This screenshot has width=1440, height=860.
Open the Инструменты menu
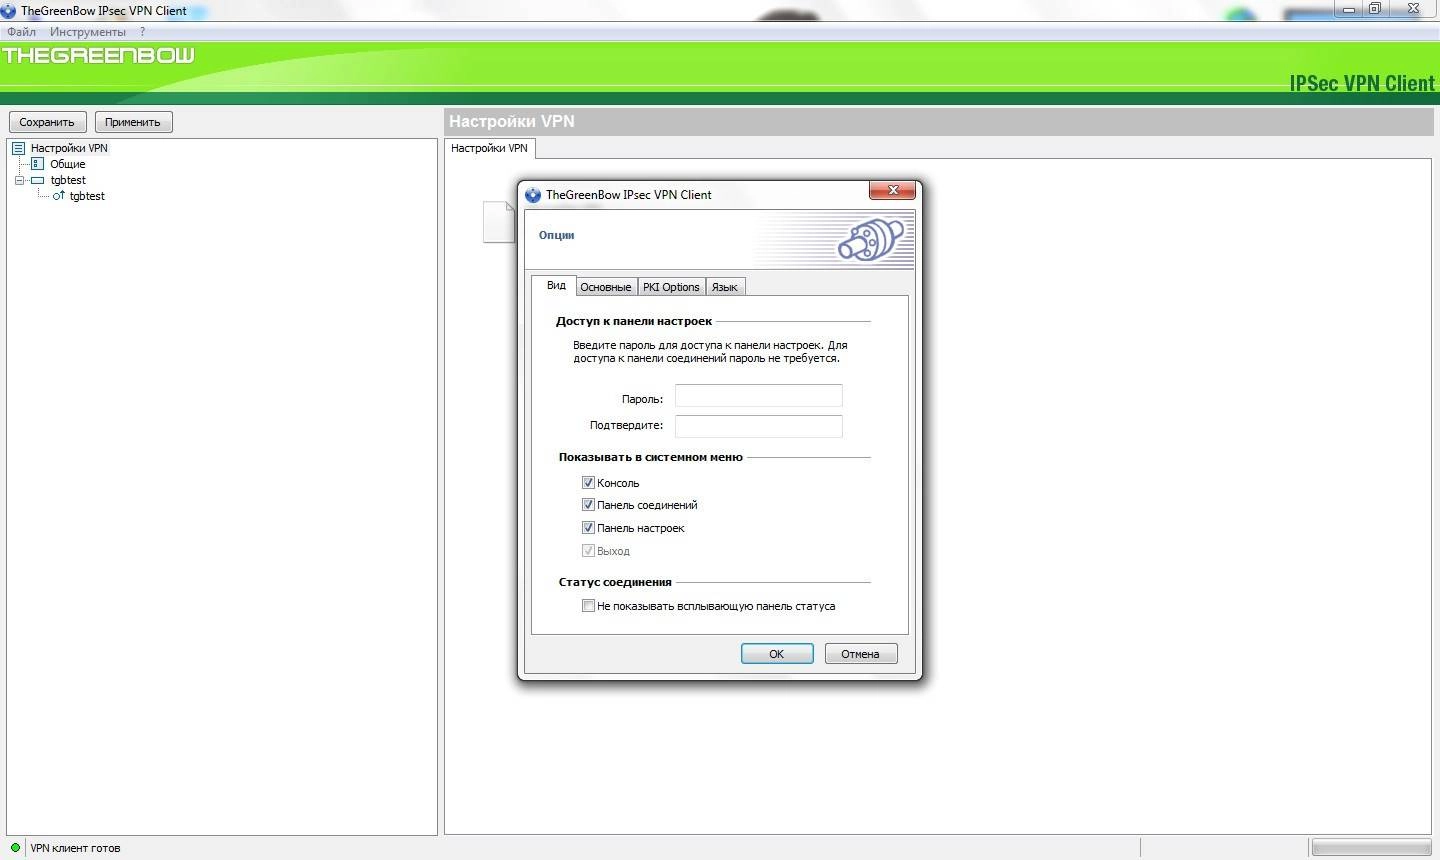[x=88, y=32]
